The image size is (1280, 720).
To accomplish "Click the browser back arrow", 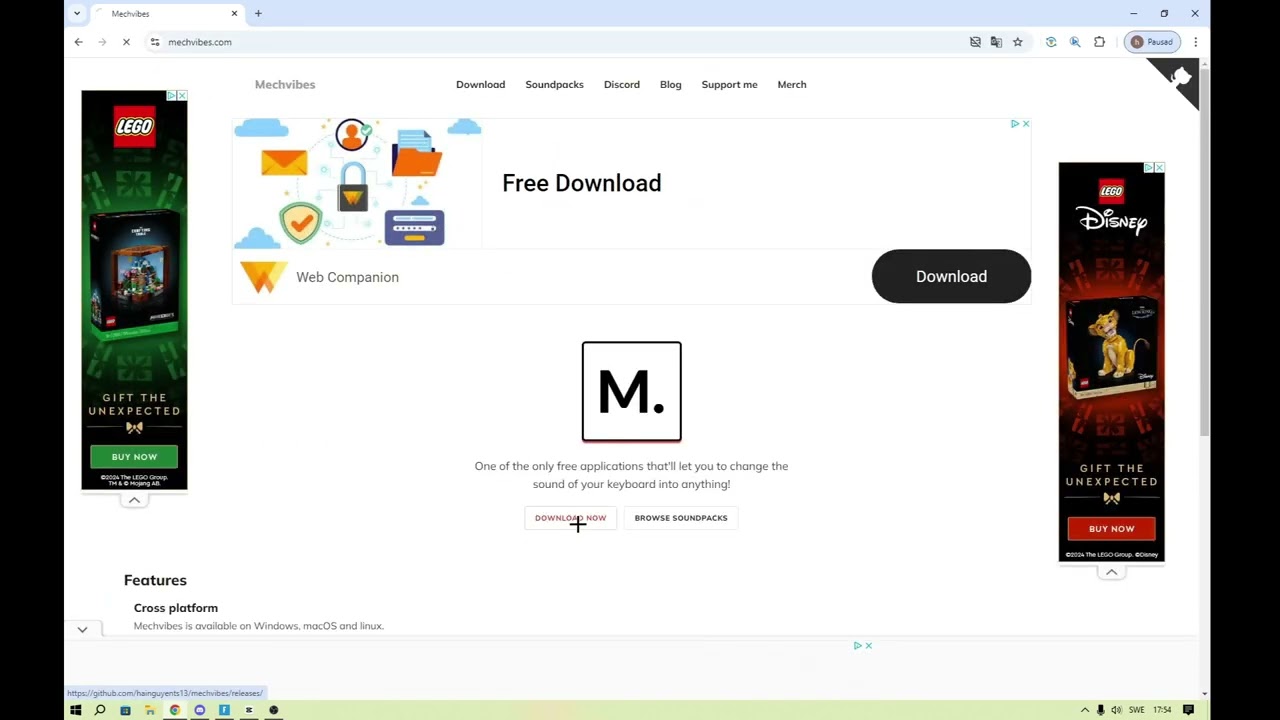I will coord(78,42).
